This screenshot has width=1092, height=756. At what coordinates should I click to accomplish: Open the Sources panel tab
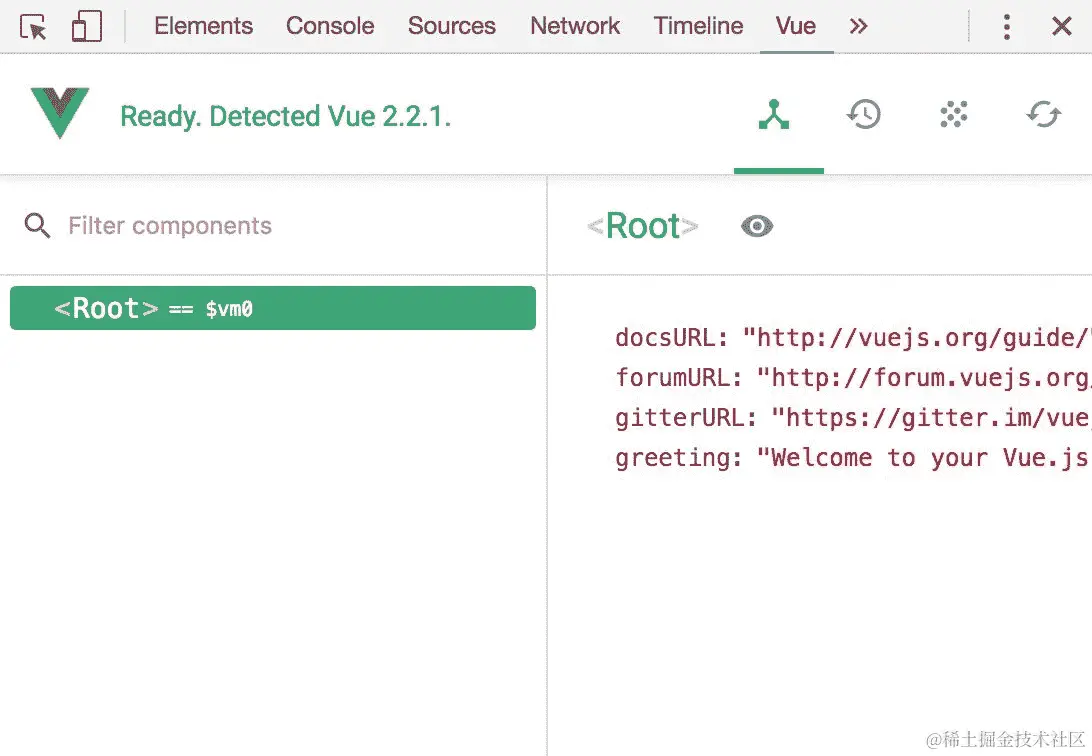(452, 26)
